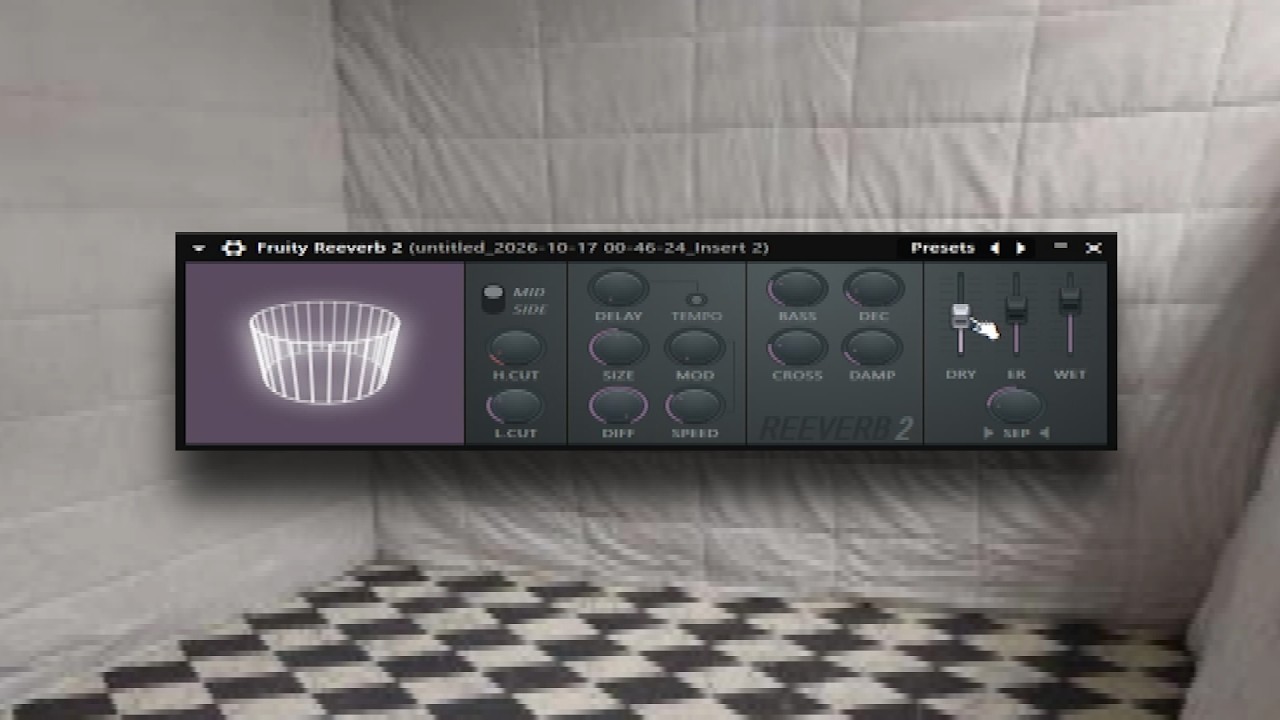Click the Fruity Reeverb 2 title text
The height and width of the screenshot is (720, 1280).
tap(329, 248)
